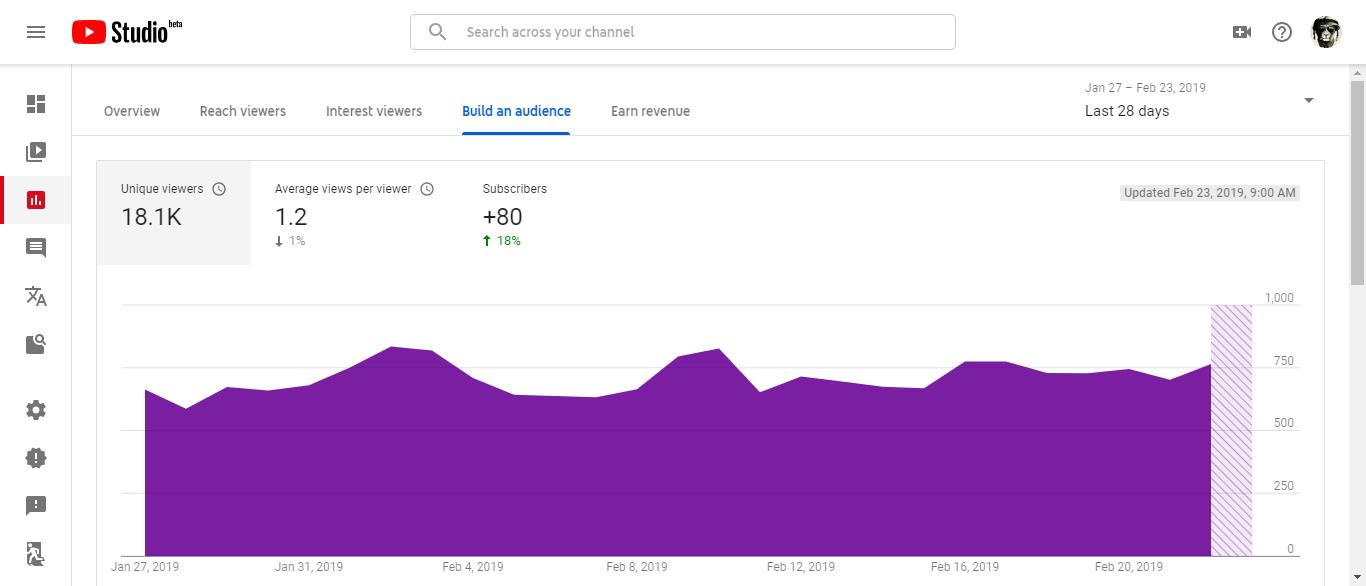Switch to the Reach viewers tab

click(243, 111)
